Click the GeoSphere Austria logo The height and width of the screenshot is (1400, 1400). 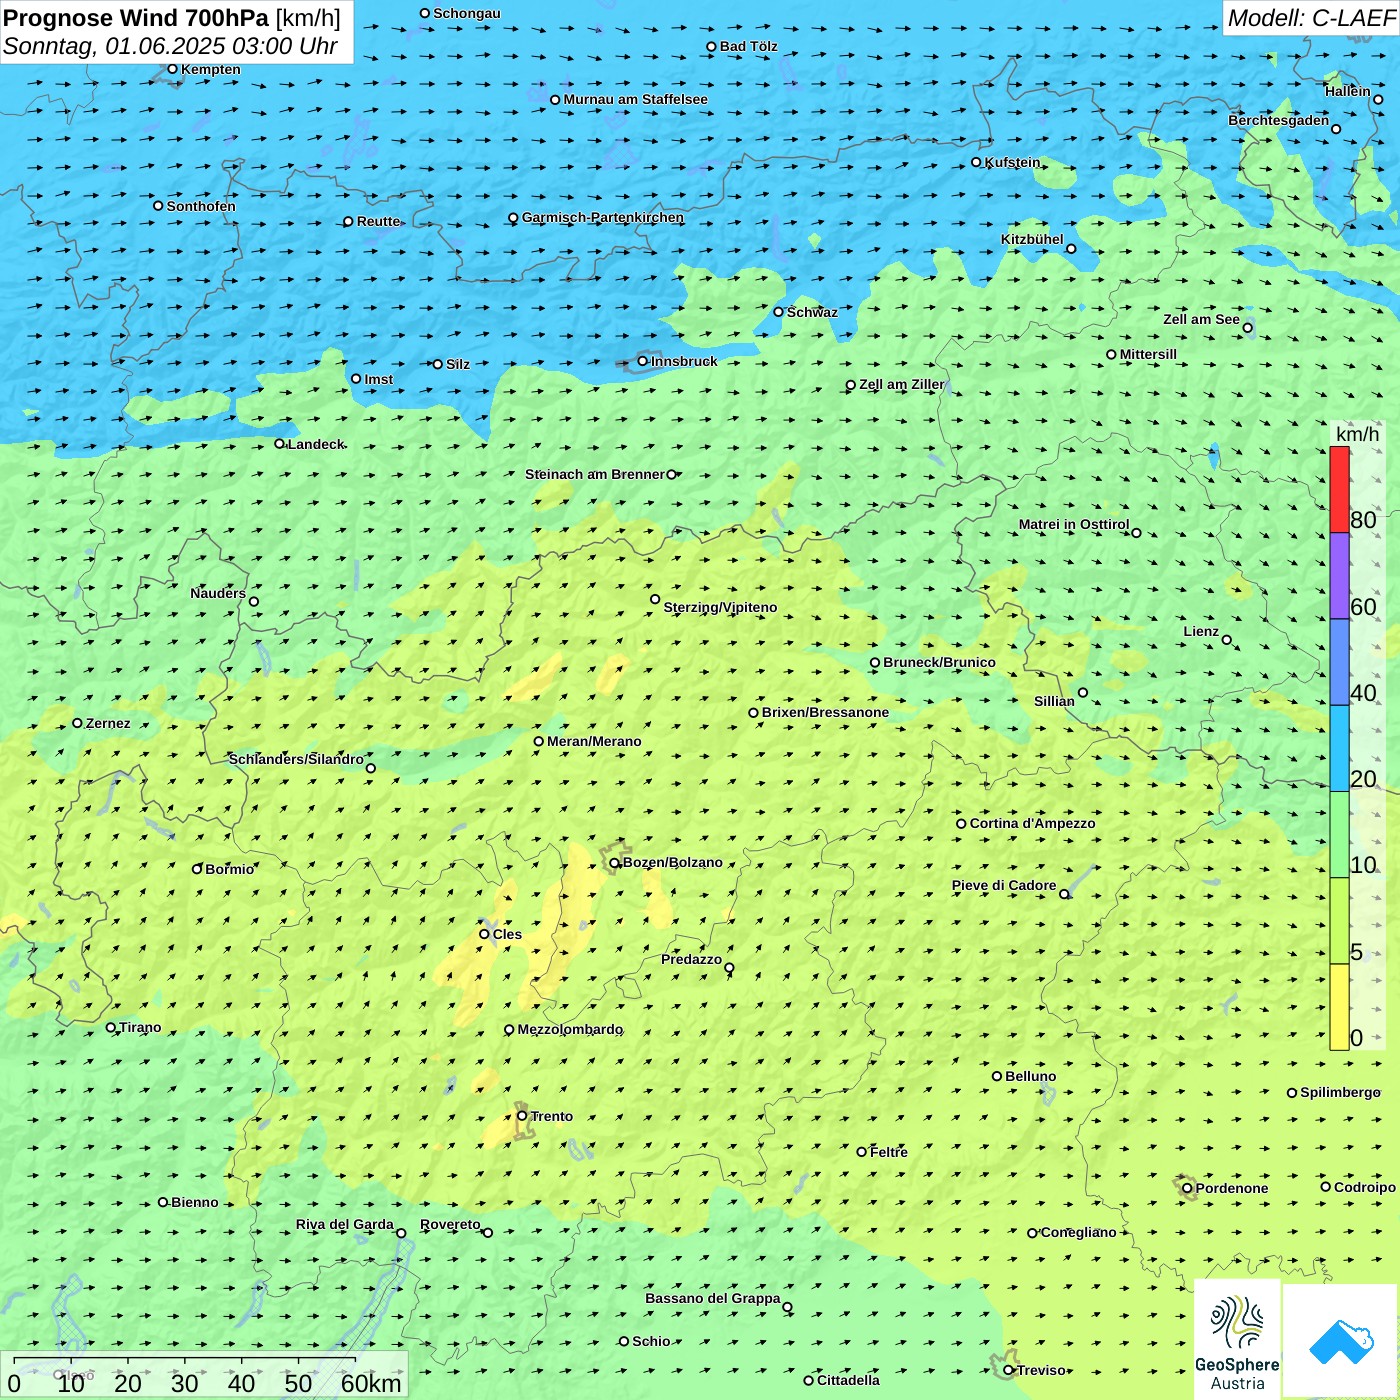[x=1237, y=1340]
